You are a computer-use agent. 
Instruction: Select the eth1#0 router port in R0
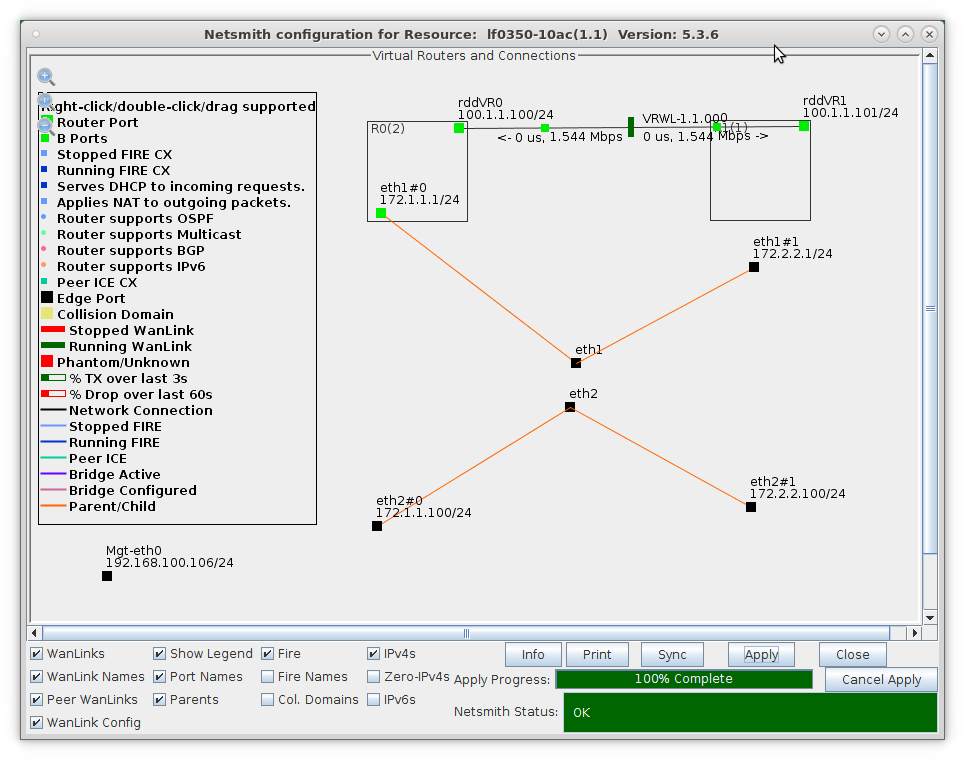(381, 213)
